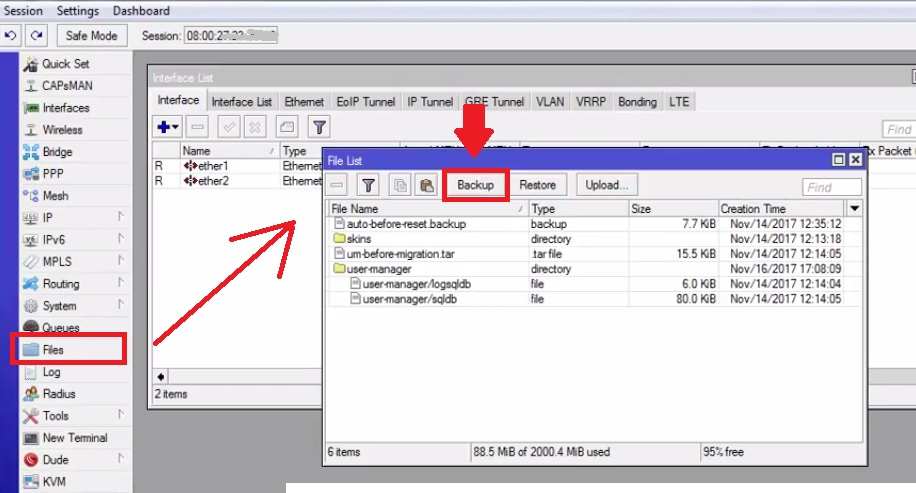Open Bridge from the sidebar
Image resolution: width=916 pixels, height=493 pixels.
(57, 152)
